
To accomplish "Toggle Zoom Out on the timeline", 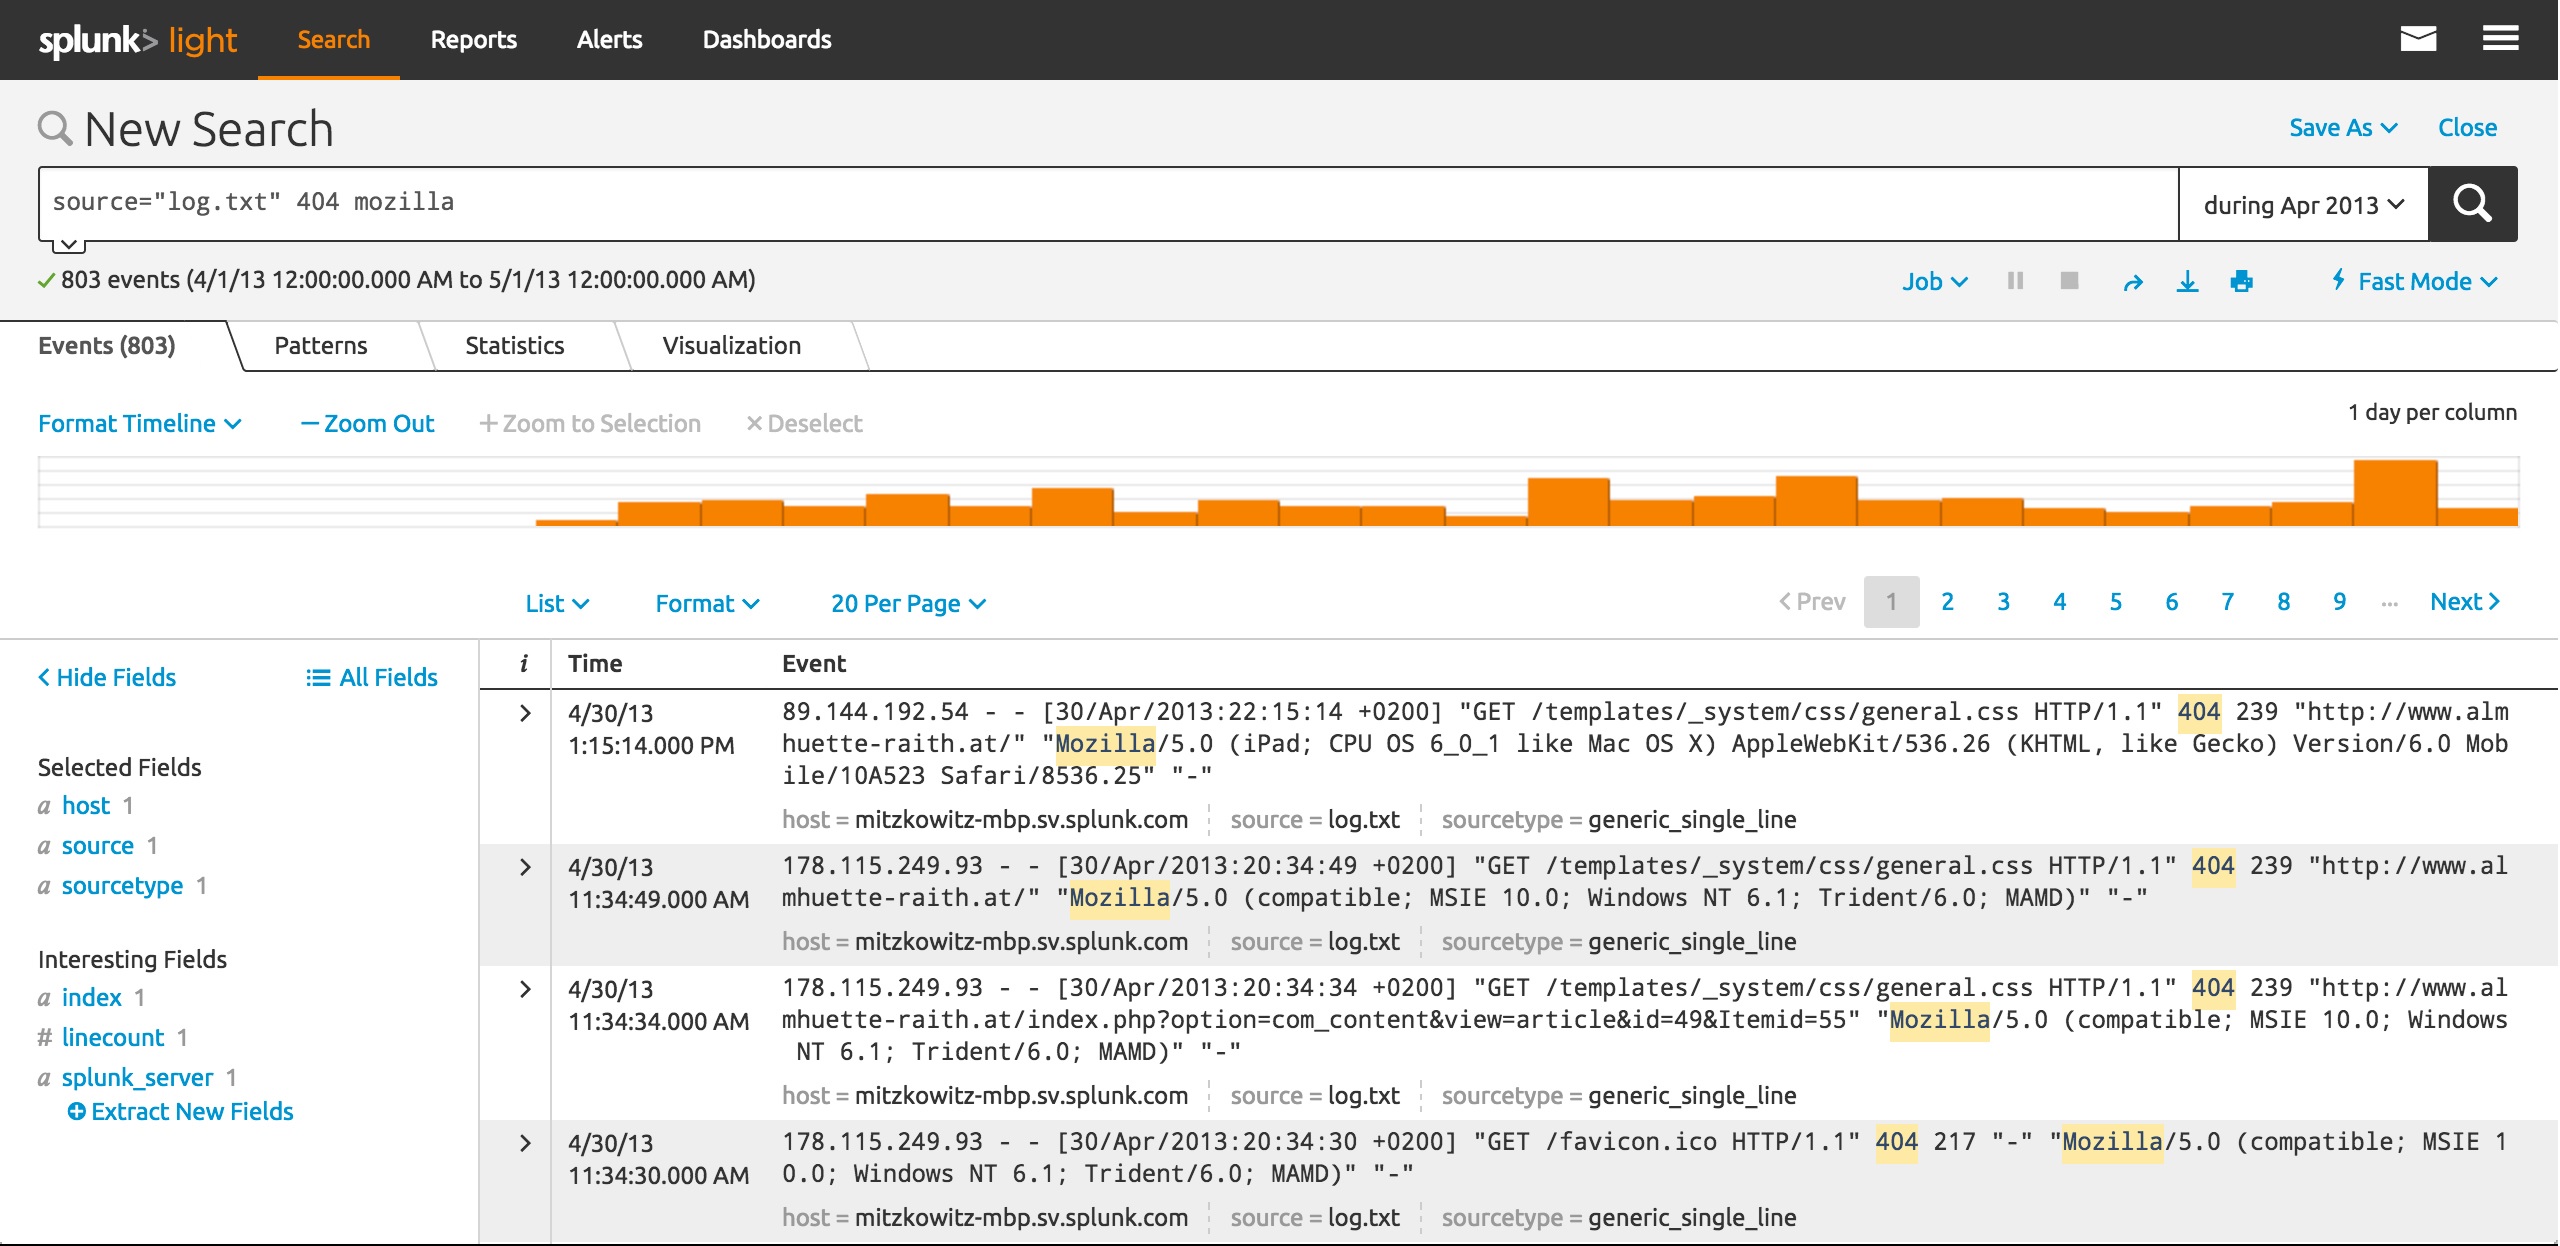I will (x=366, y=423).
